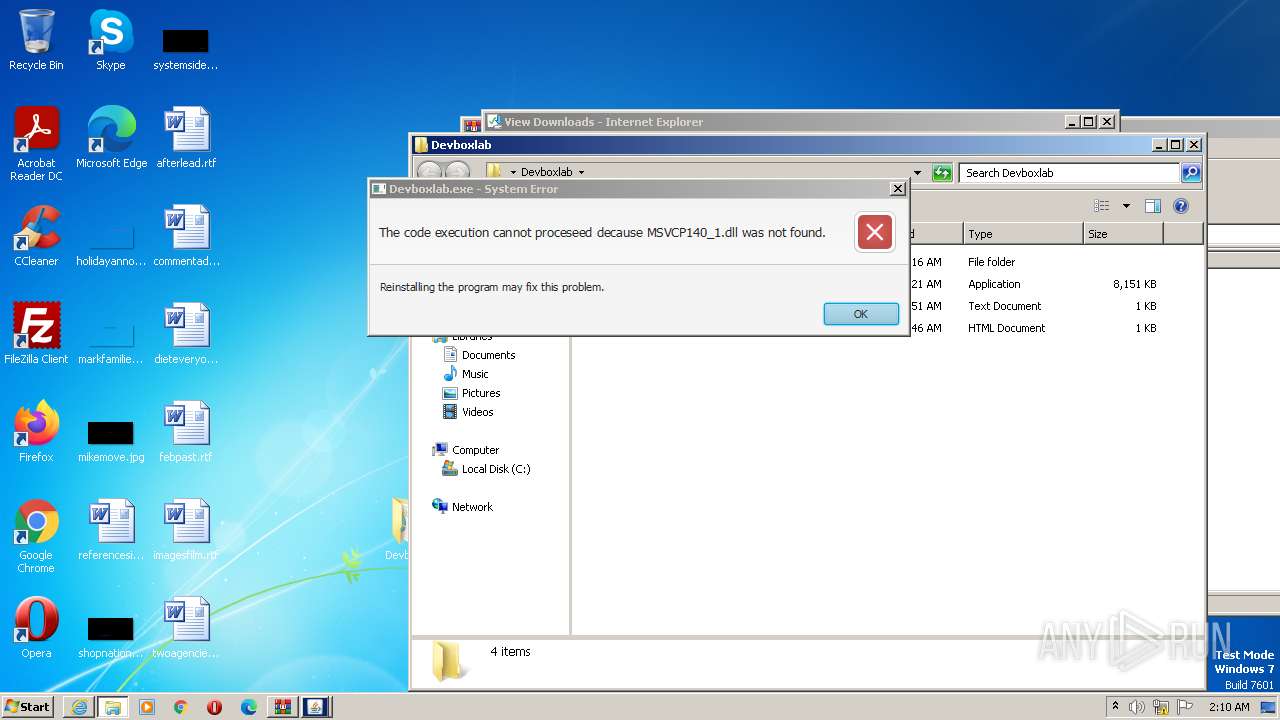The image size is (1280, 720).
Task: Sort by the Type column header
Action: point(1023,233)
